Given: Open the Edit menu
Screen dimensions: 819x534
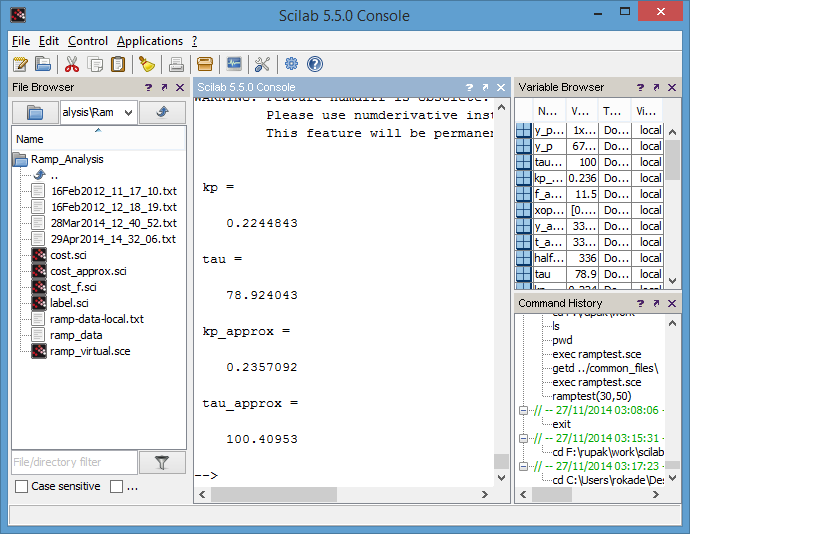Looking at the screenshot, I should [49, 41].
